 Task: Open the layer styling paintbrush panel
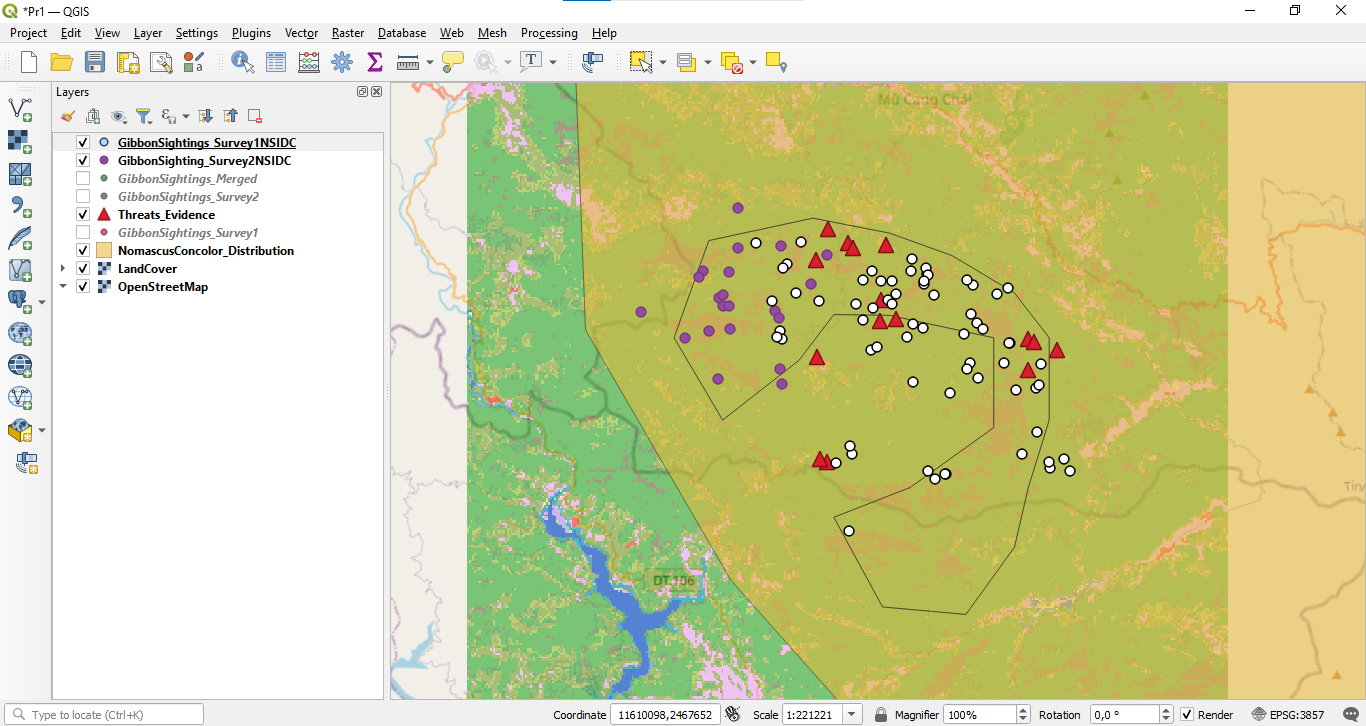(x=68, y=116)
